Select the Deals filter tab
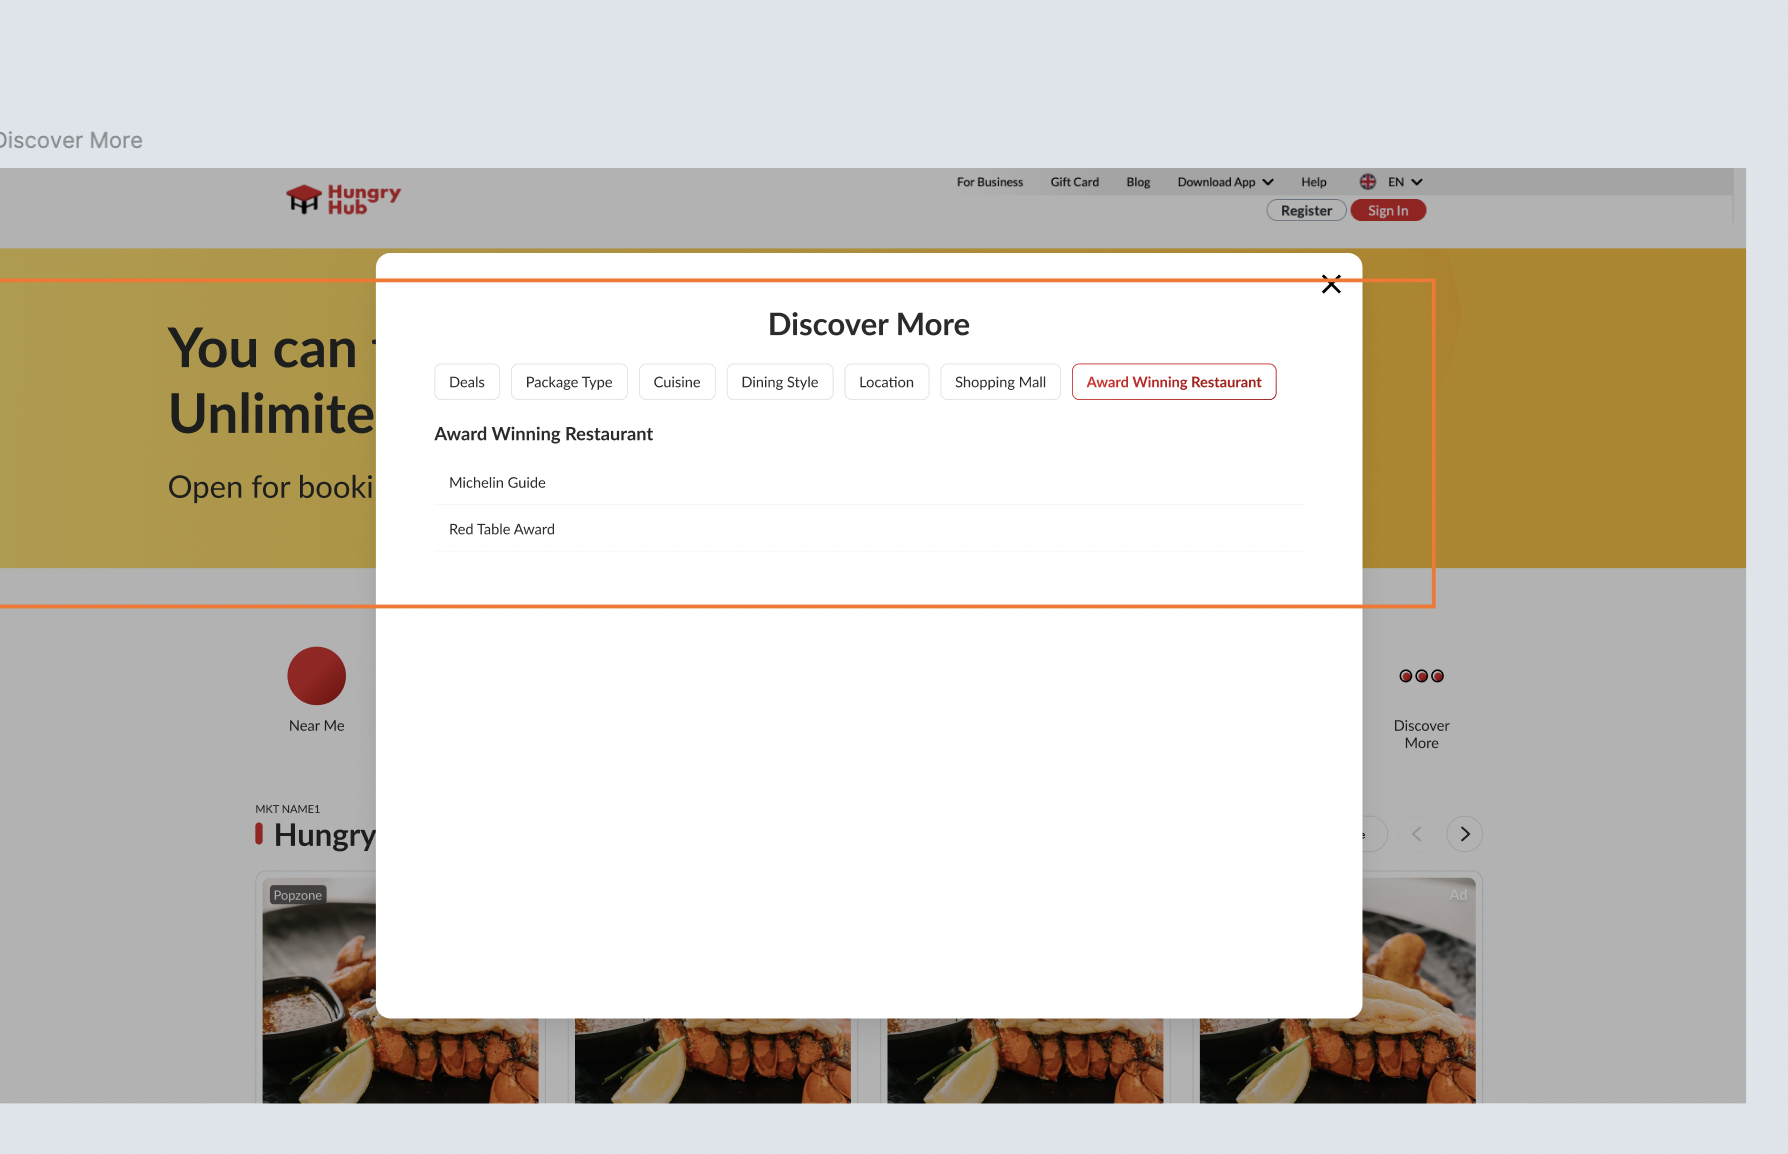This screenshot has width=1788, height=1154. coord(466,382)
